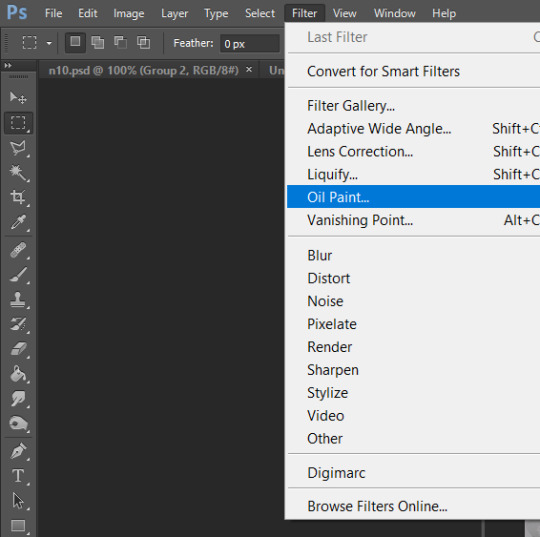Choose New selection mode

tap(75, 42)
